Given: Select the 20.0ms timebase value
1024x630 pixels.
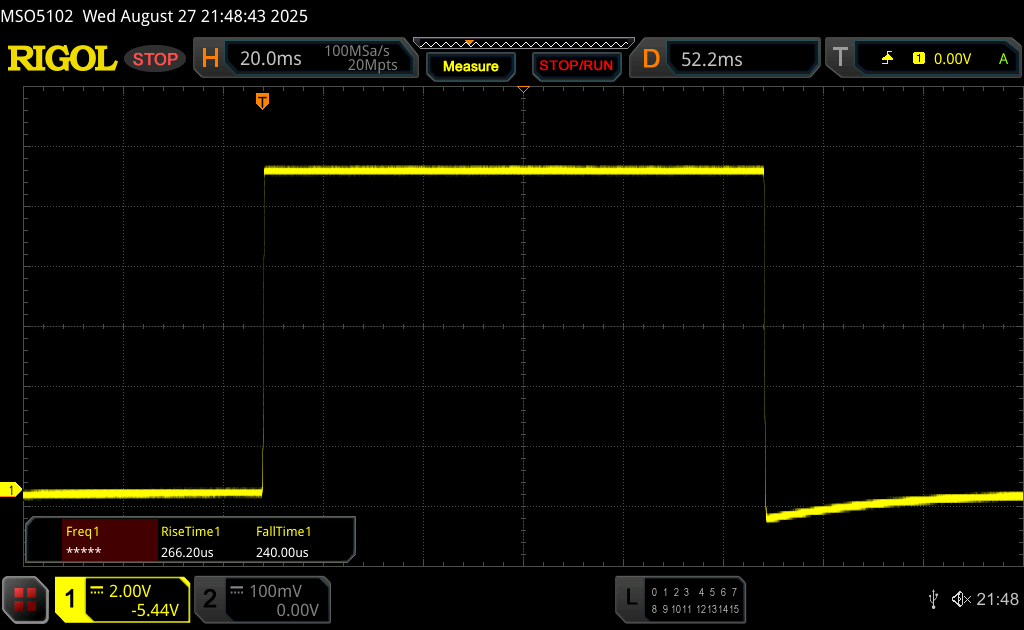Looking at the screenshot, I should tap(270, 59).
